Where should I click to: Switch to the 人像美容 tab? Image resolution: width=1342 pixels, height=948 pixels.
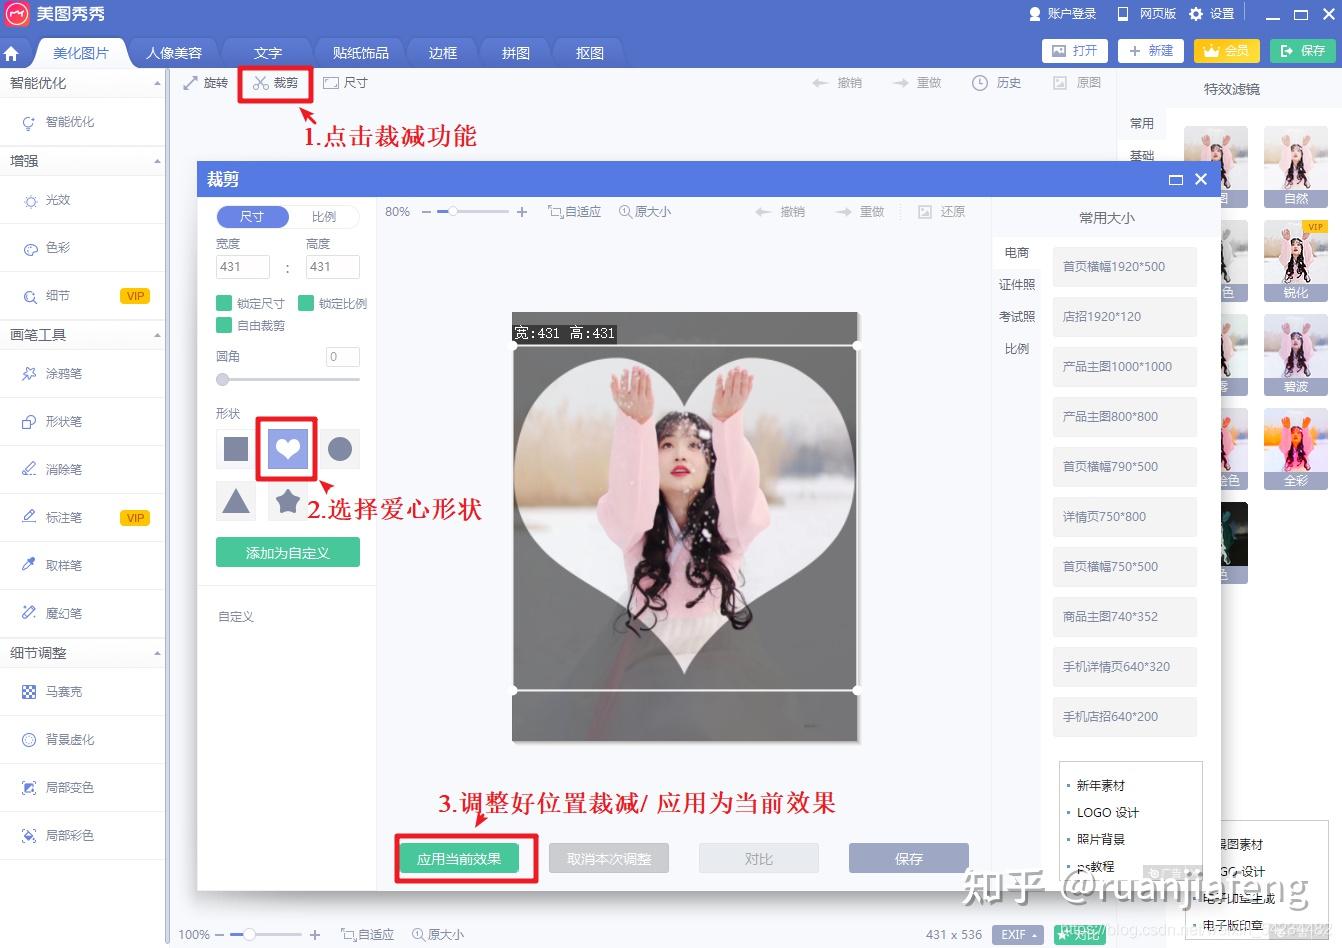click(x=174, y=53)
